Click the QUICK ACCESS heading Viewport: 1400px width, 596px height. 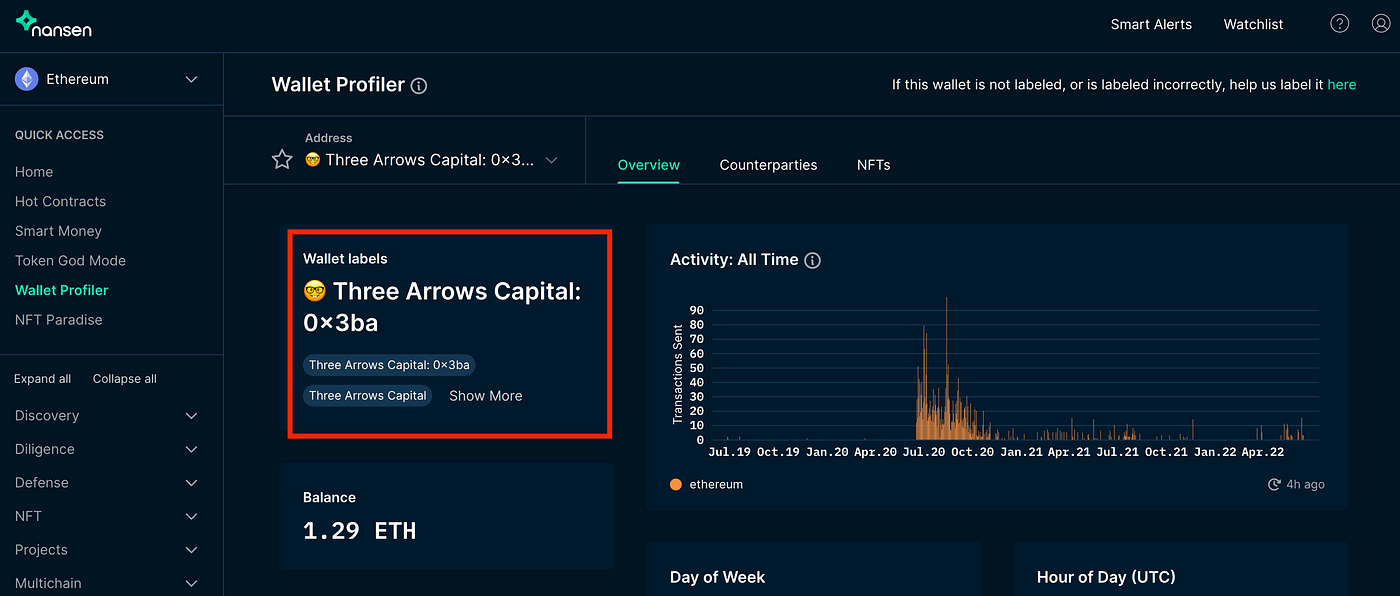(59, 135)
